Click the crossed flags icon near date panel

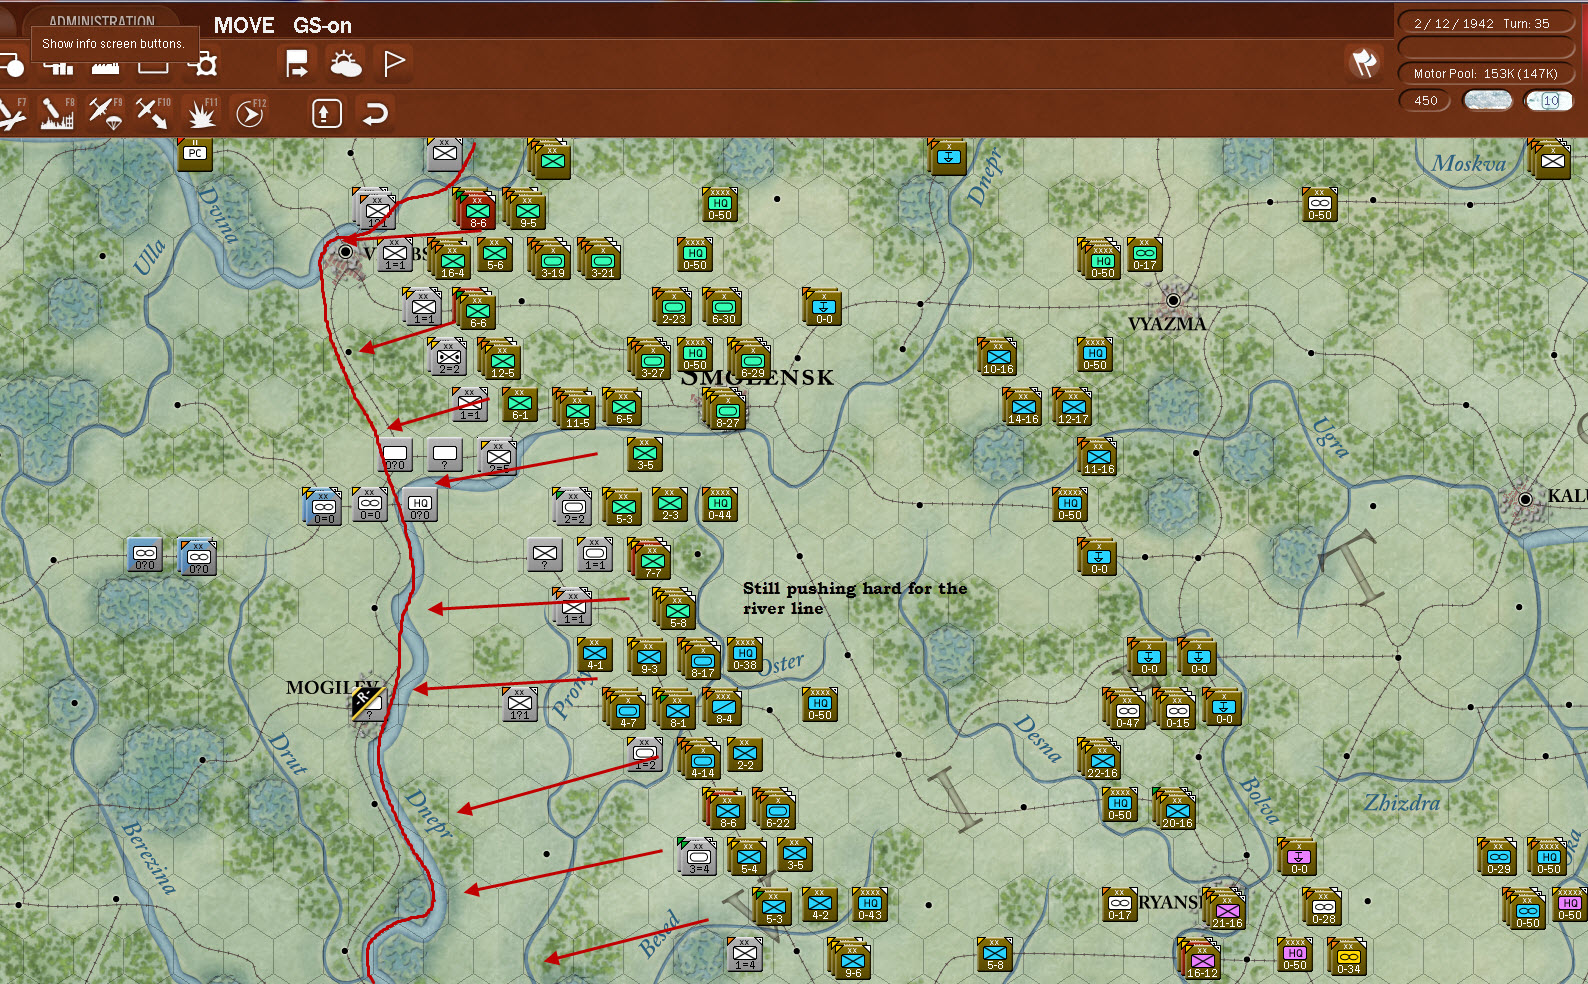[x=1365, y=63]
